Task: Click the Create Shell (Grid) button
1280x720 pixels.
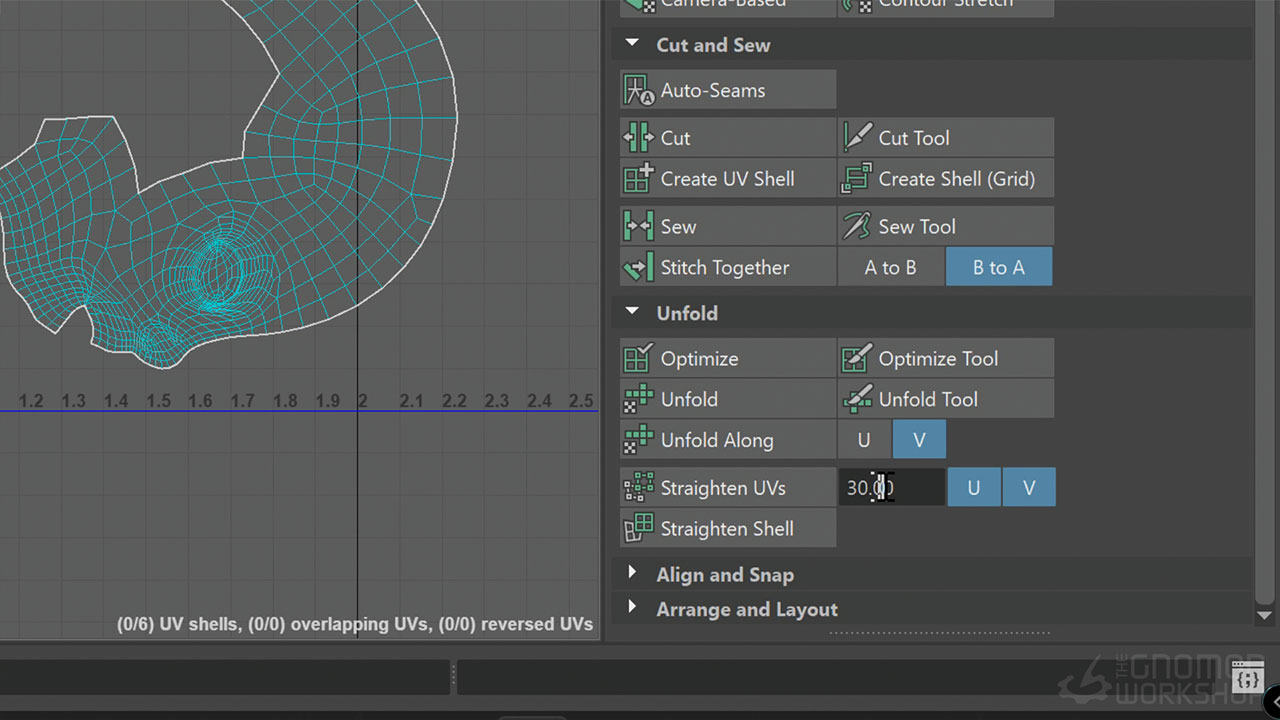Action: coord(945,179)
